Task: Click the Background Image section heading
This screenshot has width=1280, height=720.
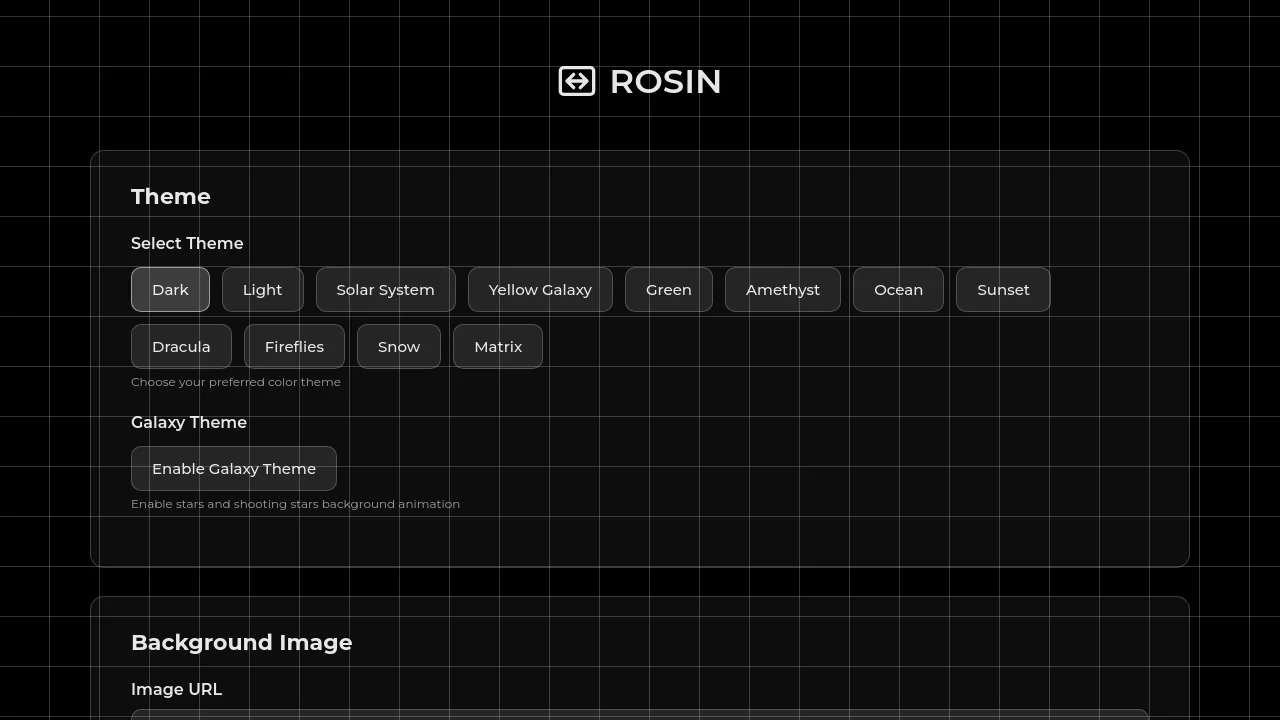Action: (241, 643)
